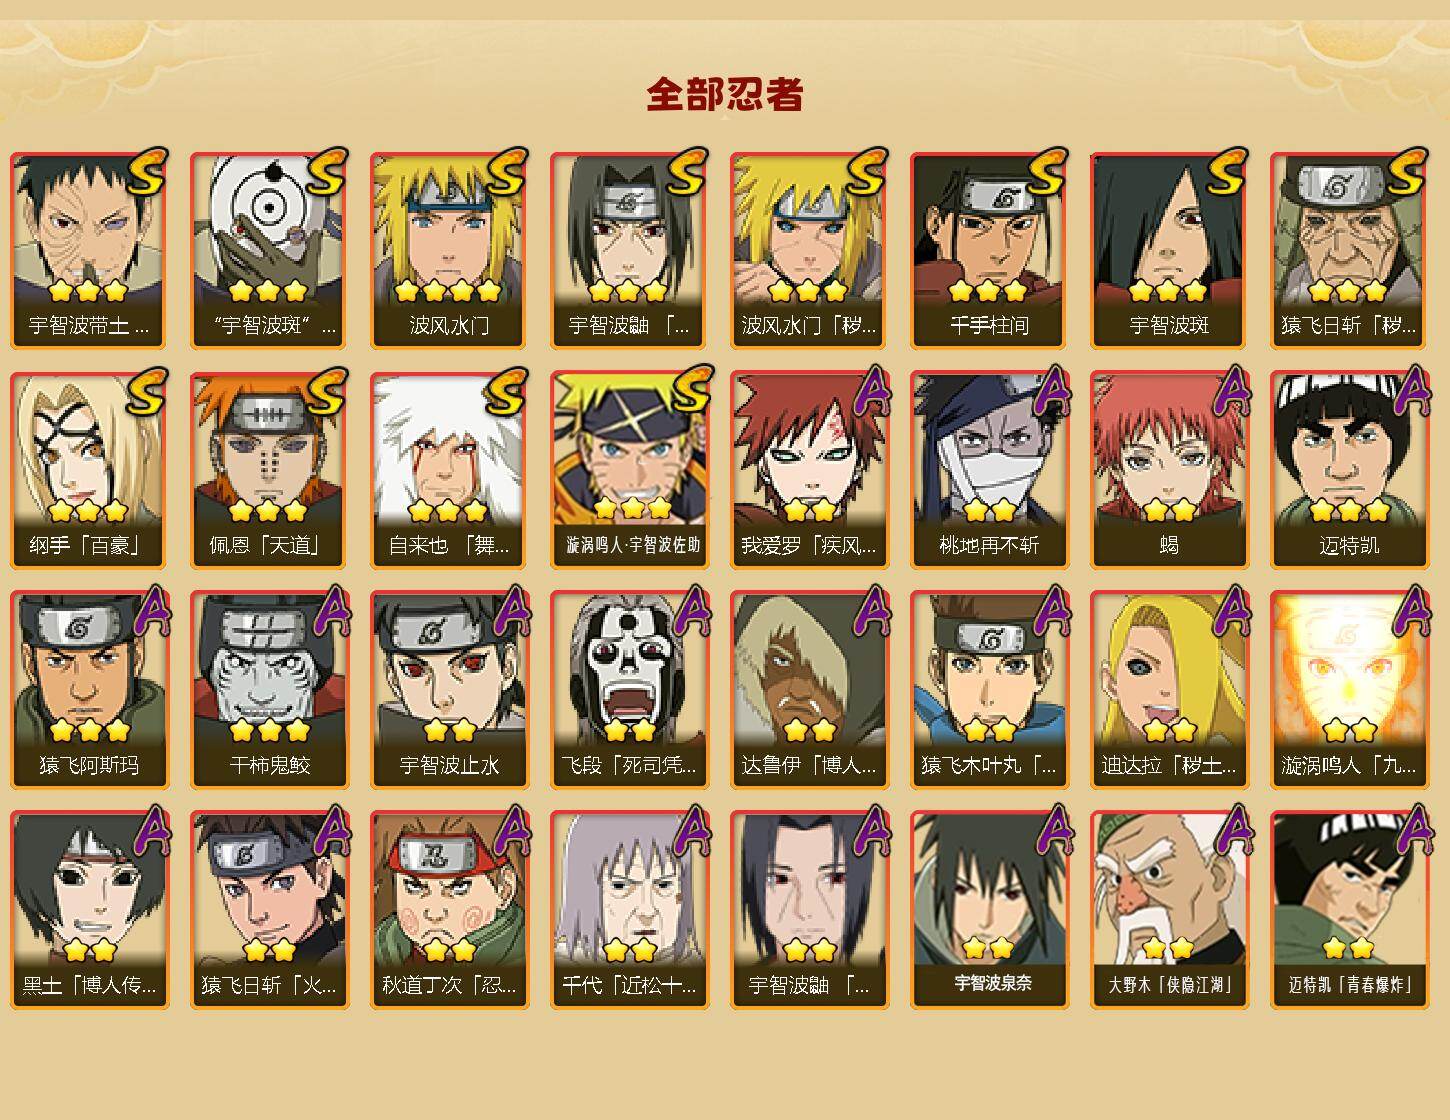This screenshot has height=1120, width=1450.
Task: Choose the 宇智波止水 ninja card
Action: (449, 690)
